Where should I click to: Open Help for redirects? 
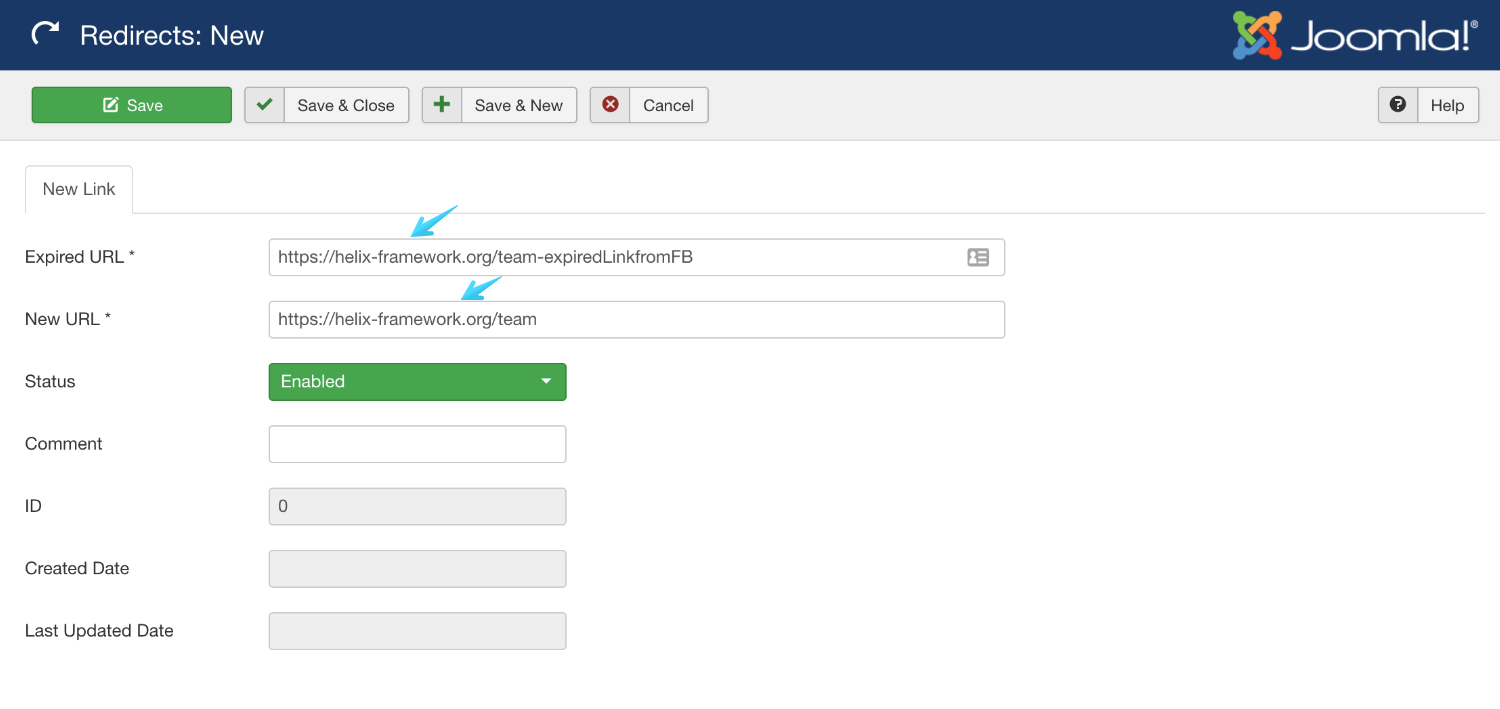(x=1428, y=105)
